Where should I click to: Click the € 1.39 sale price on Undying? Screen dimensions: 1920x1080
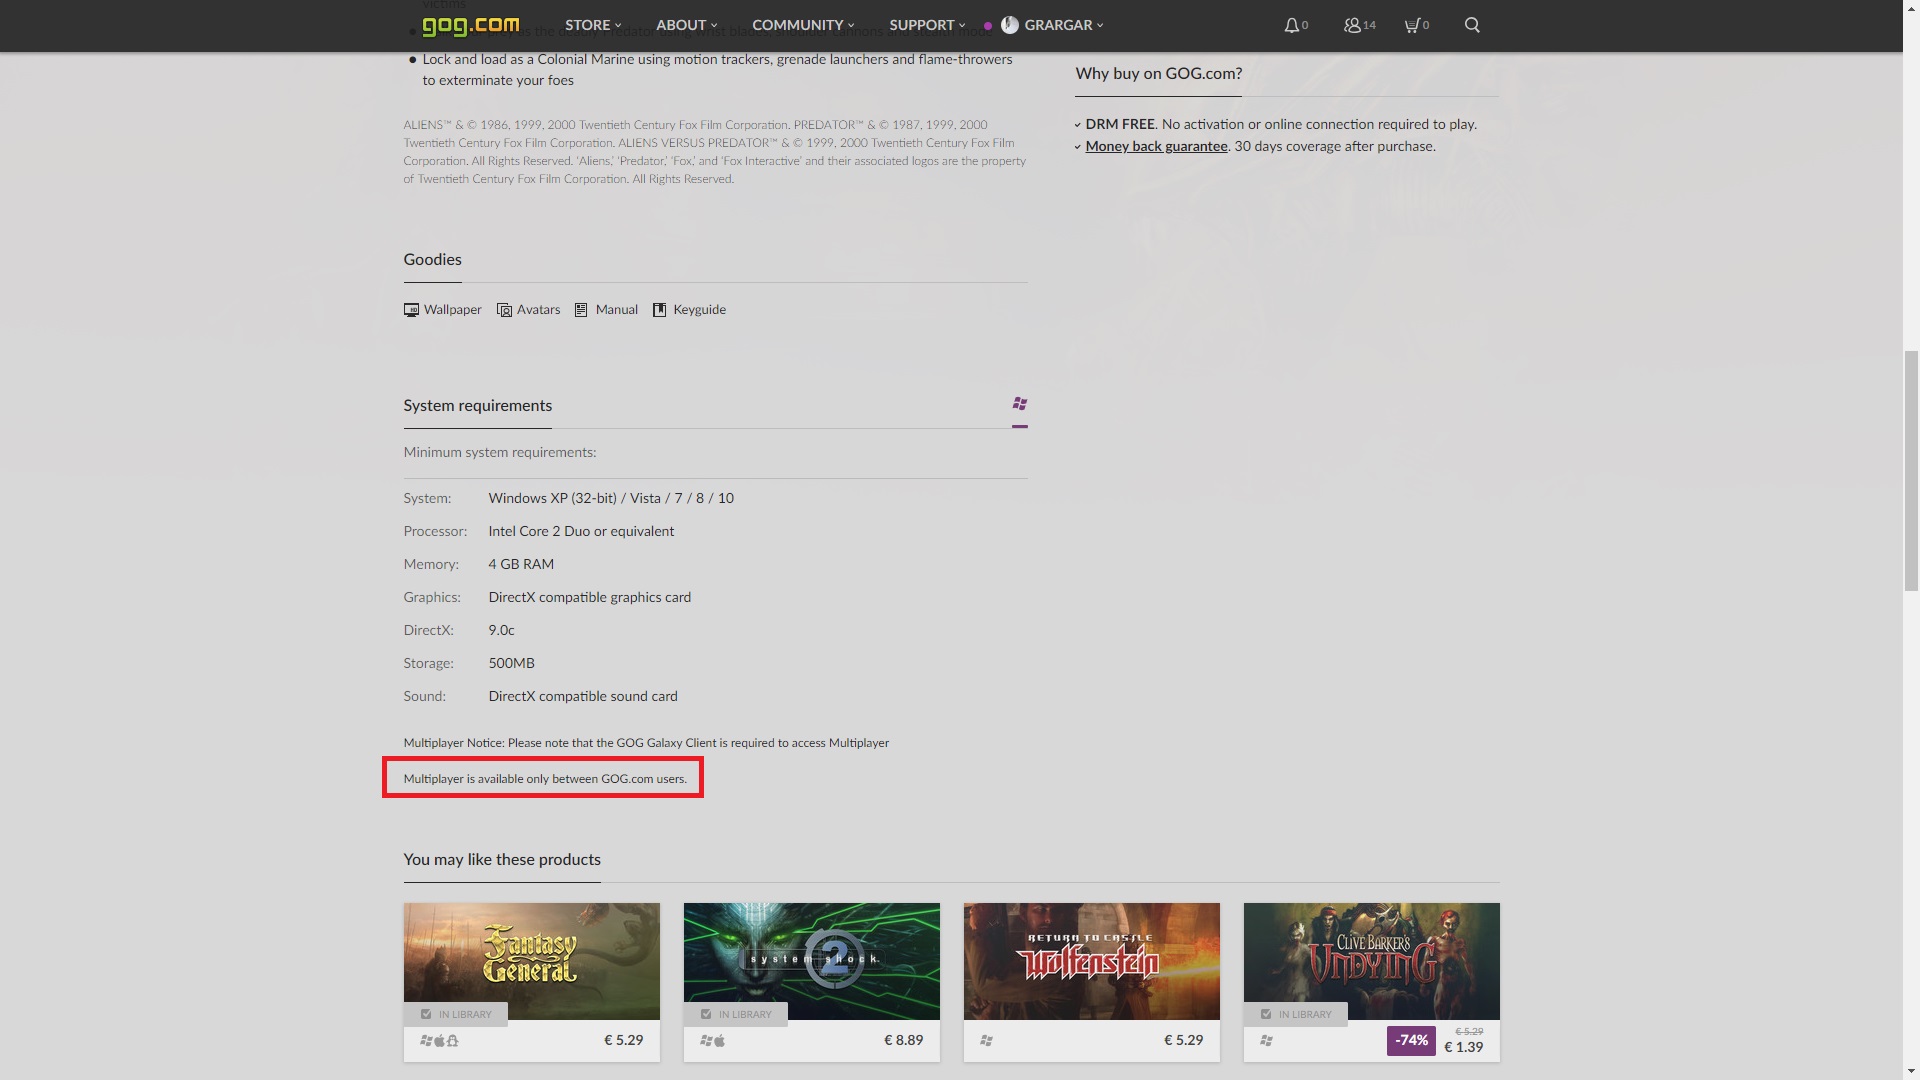click(x=1464, y=1047)
